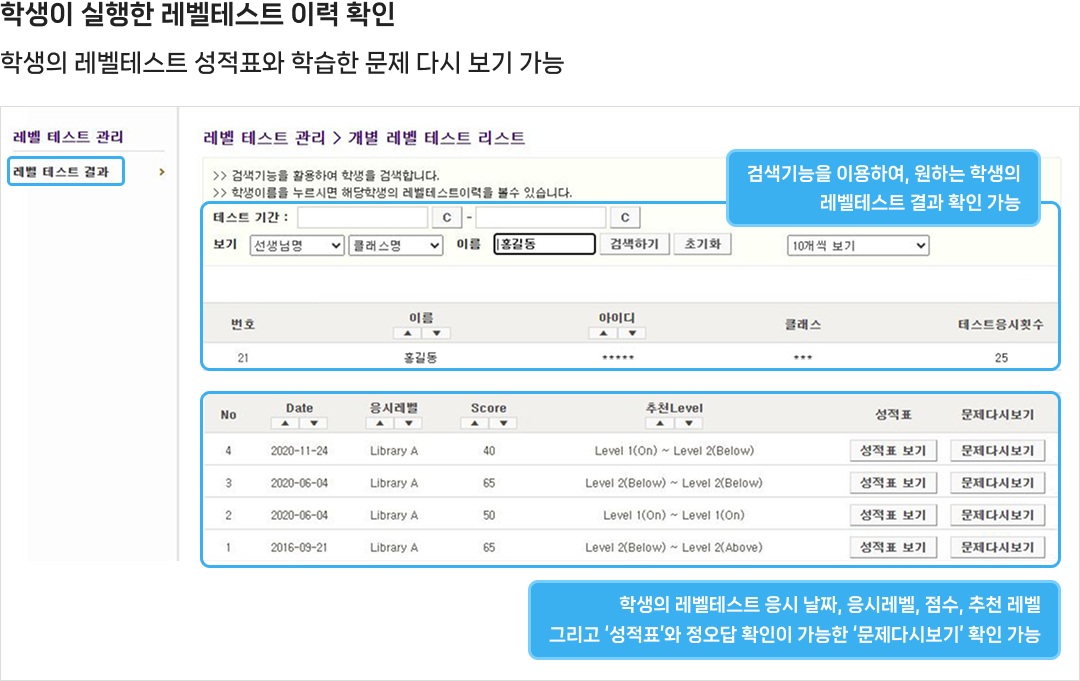Click the test period start date field
This screenshot has height=681, width=1080.
pyautogui.click(x=362, y=218)
